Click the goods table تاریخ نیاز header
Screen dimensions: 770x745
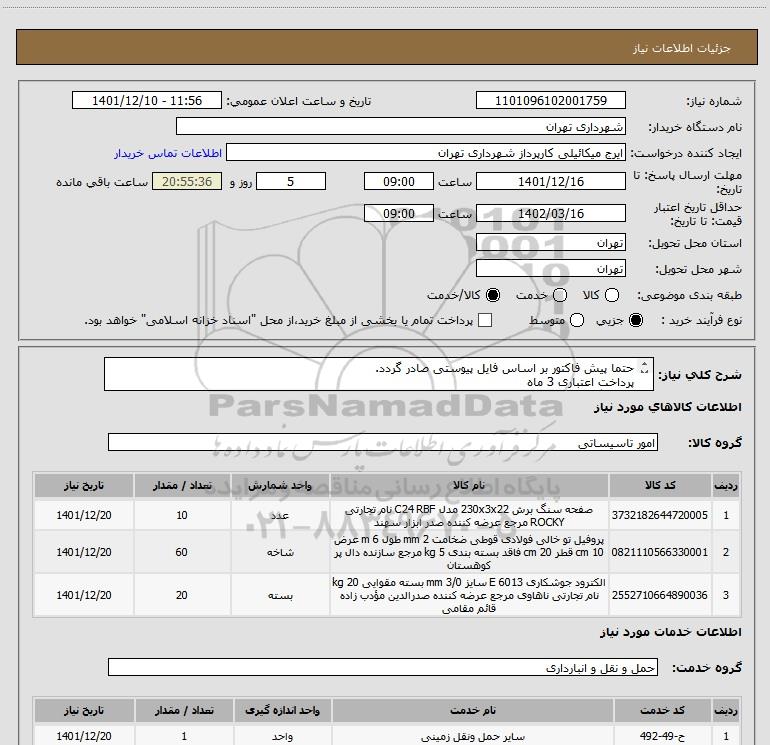84,485
